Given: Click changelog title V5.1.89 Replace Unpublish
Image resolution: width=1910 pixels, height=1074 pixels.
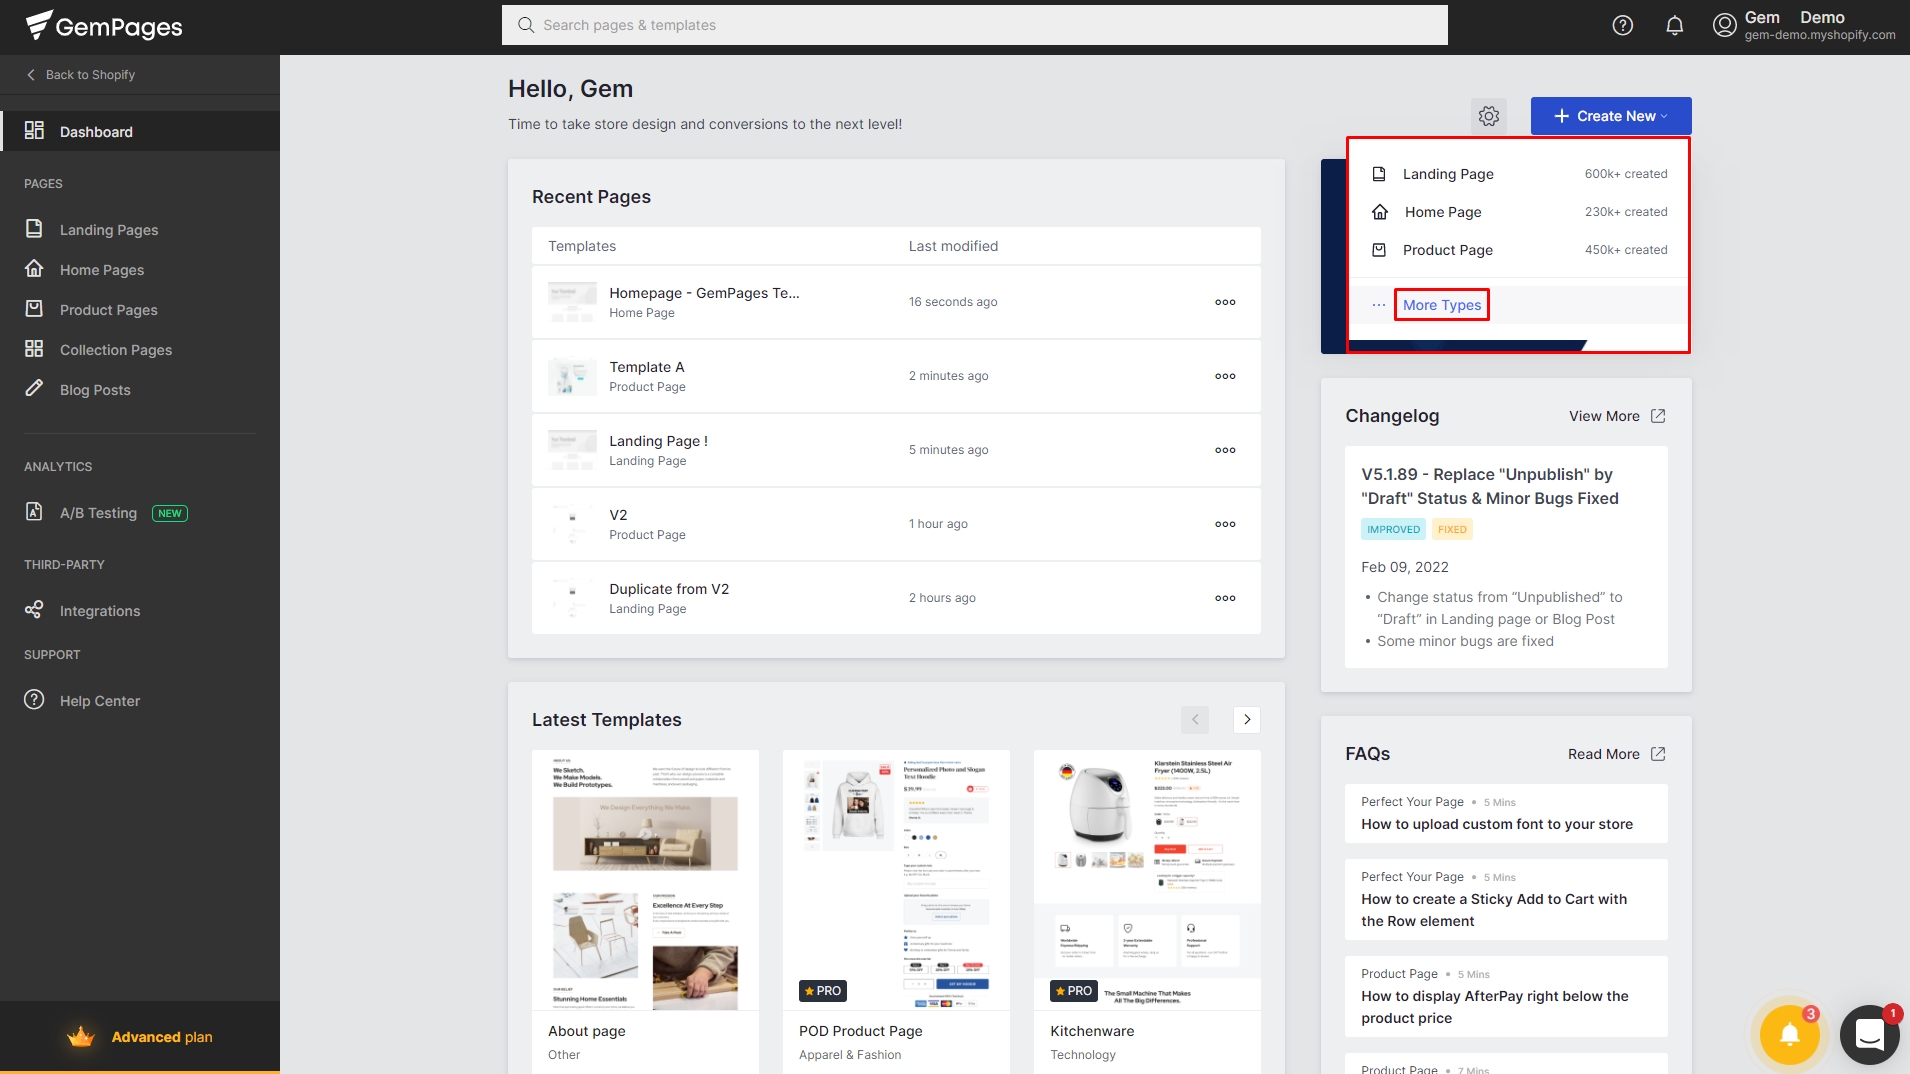Looking at the screenshot, I should point(1490,486).
